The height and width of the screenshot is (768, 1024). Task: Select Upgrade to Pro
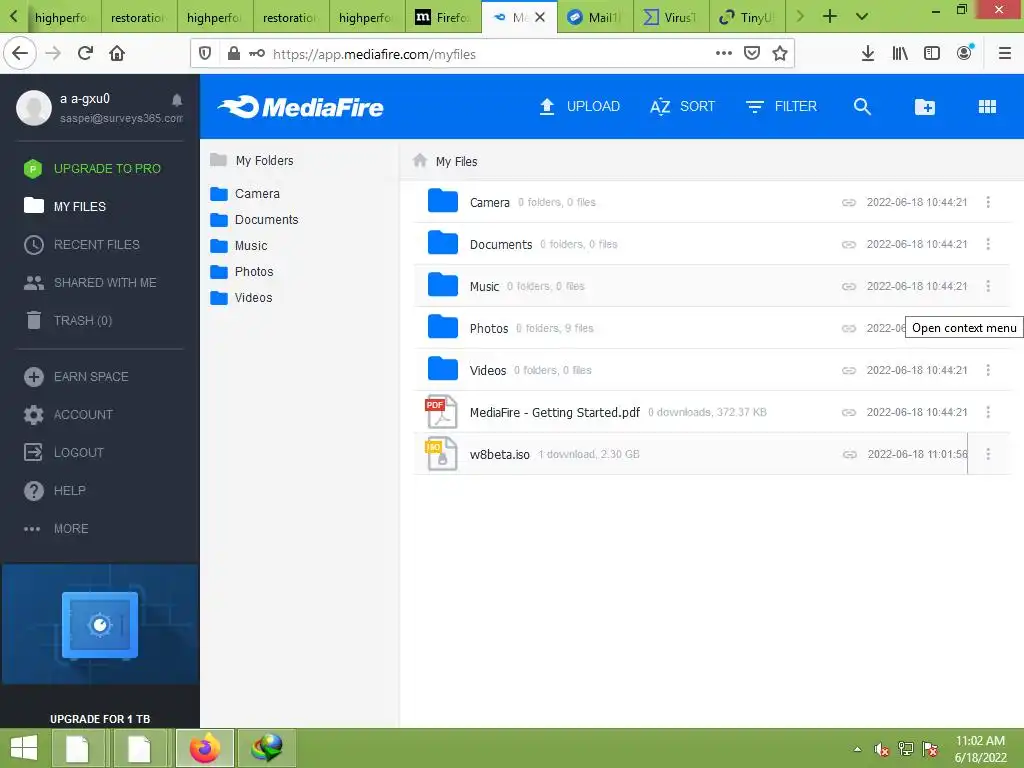(92, 168)
